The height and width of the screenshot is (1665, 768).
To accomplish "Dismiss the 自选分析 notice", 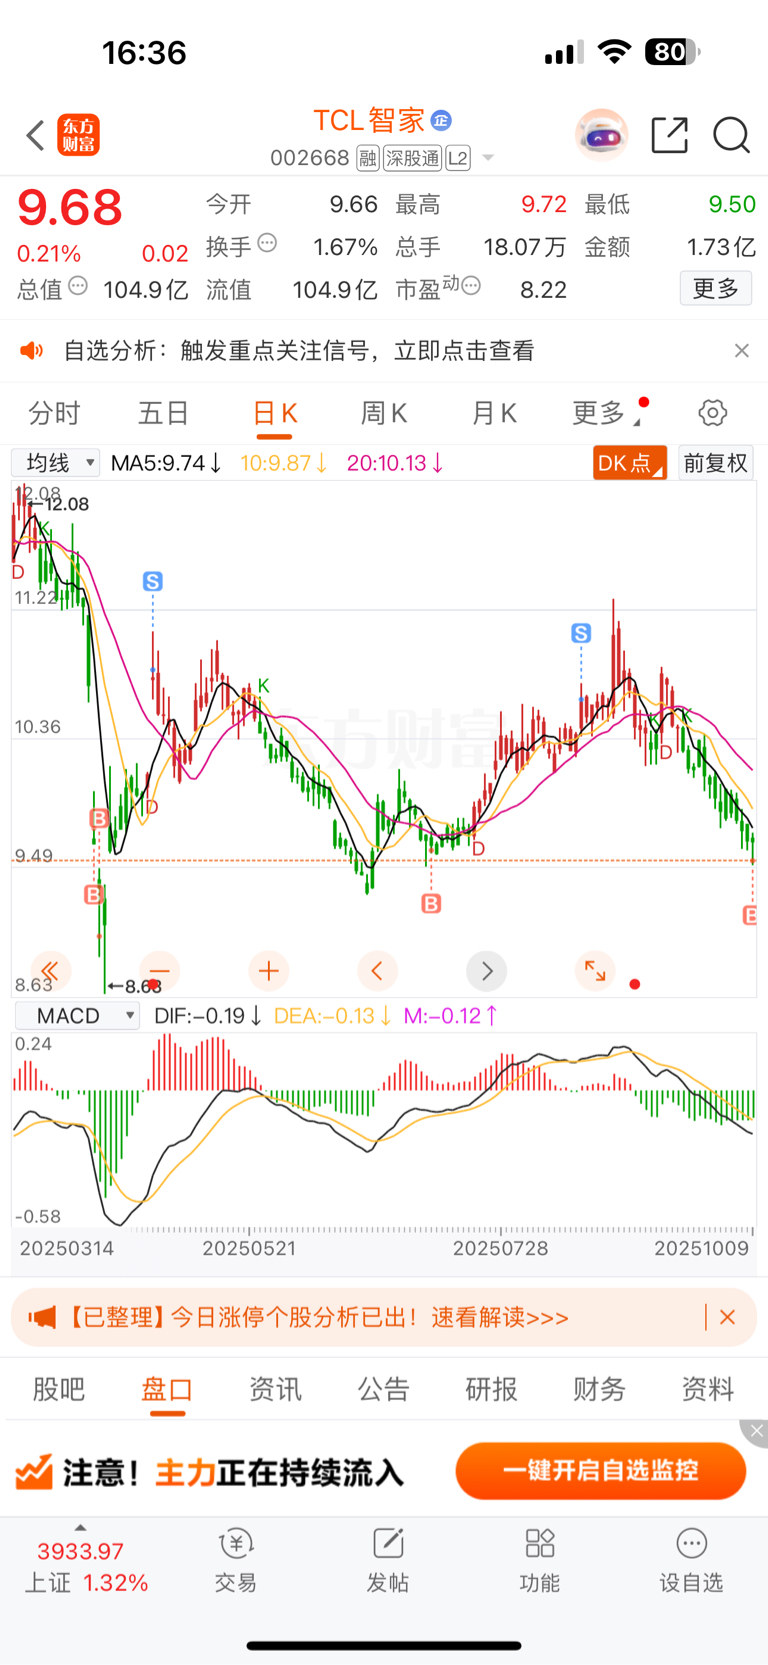I will pyautogui.click(x=741, y=351).
